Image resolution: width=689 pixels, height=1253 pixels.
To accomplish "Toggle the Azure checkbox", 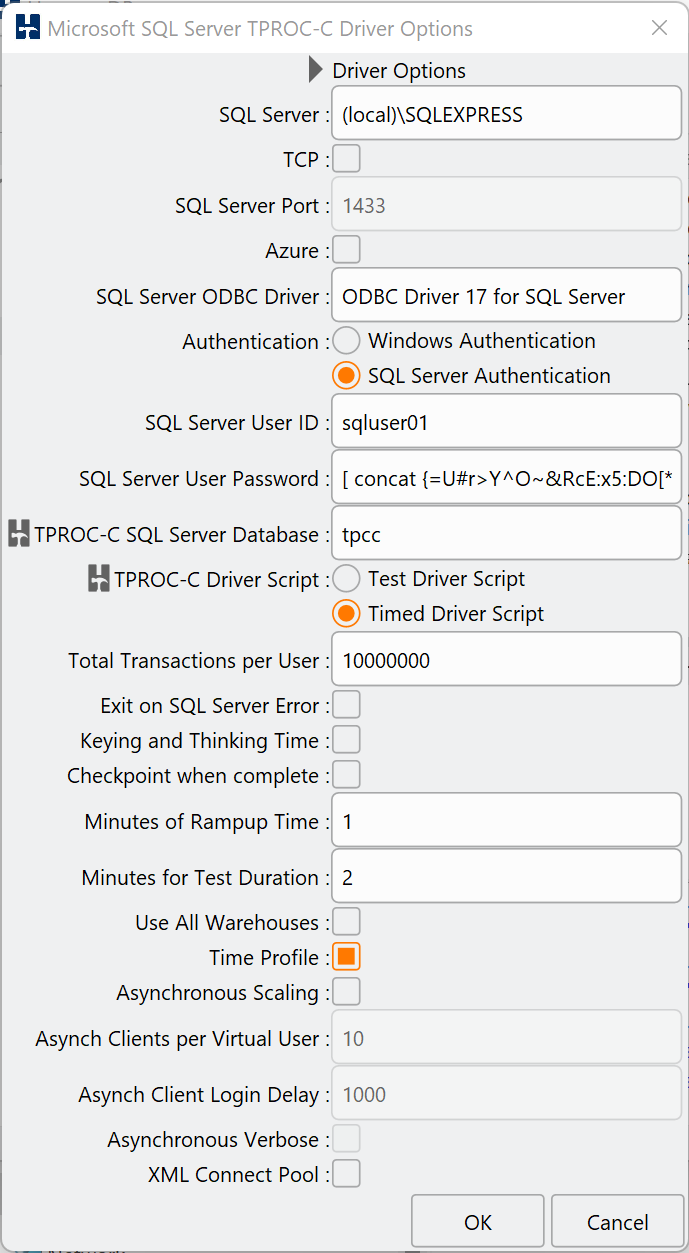I will pos(346,250).
